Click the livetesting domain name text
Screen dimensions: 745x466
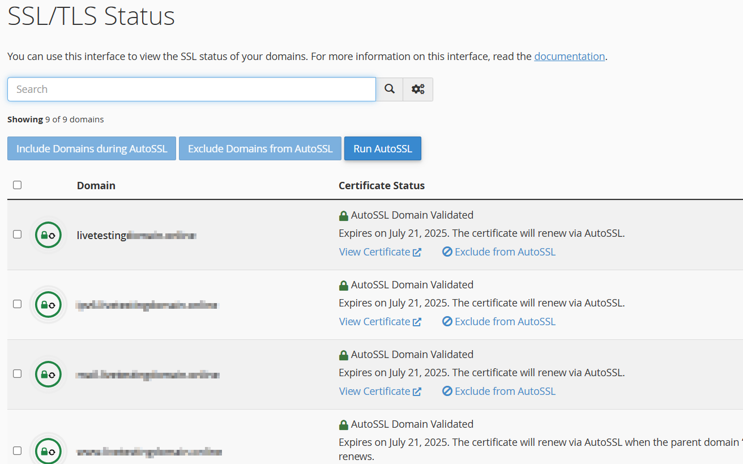[136, 235]
